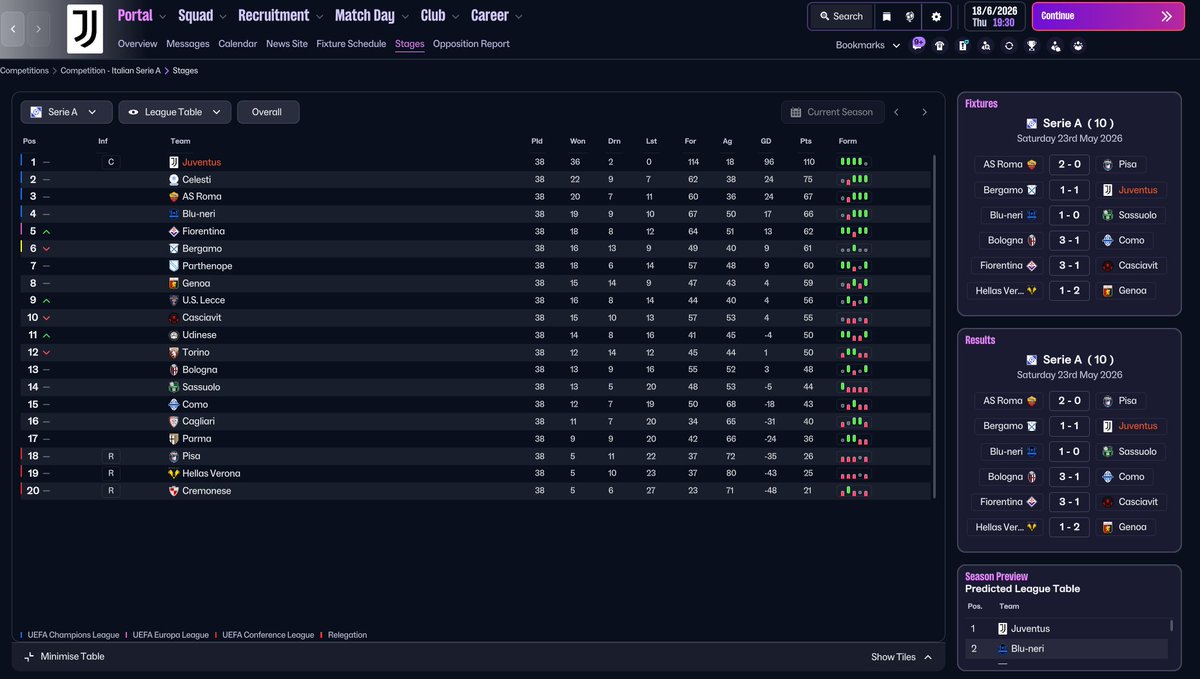Click the Hellas Verona badge in table
This screenshot has width=1200, height=679.
(174, 473)
